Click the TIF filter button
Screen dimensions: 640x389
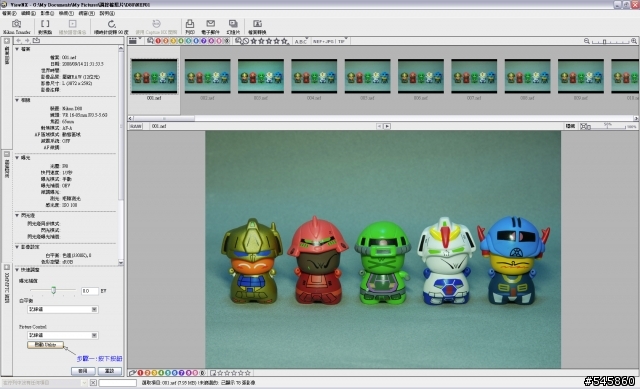[342, 41]
